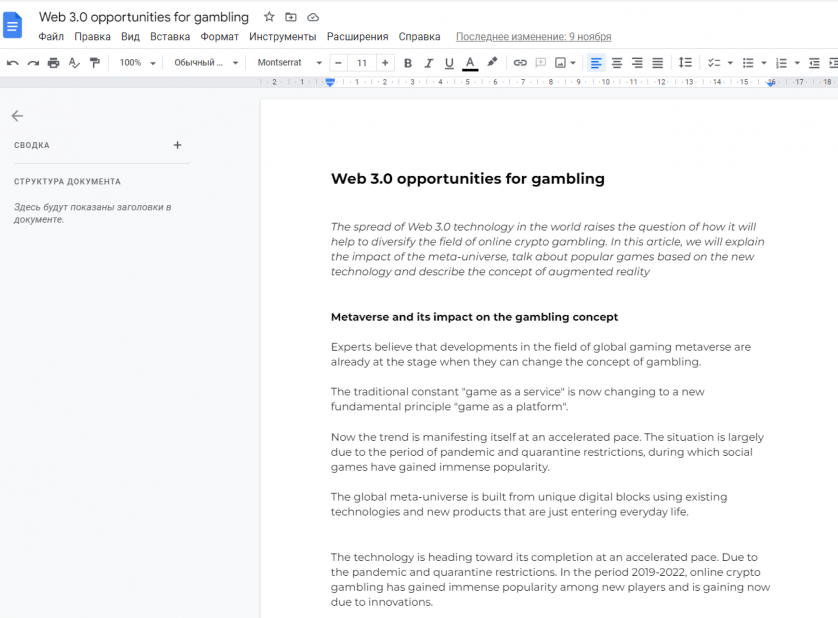The width and height of the screenshot is (838, 618).
Task: Increase font size with plus button
Action: coord(385,63)
